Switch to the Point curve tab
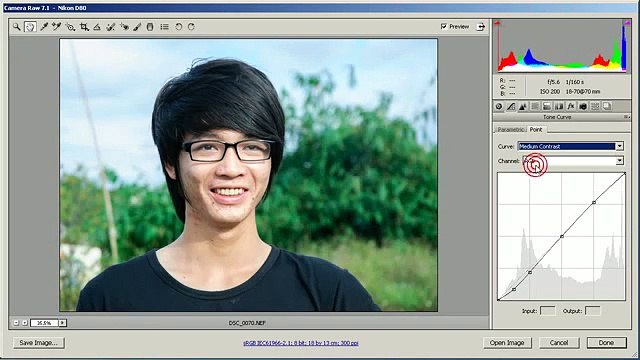 coord(536,129)
